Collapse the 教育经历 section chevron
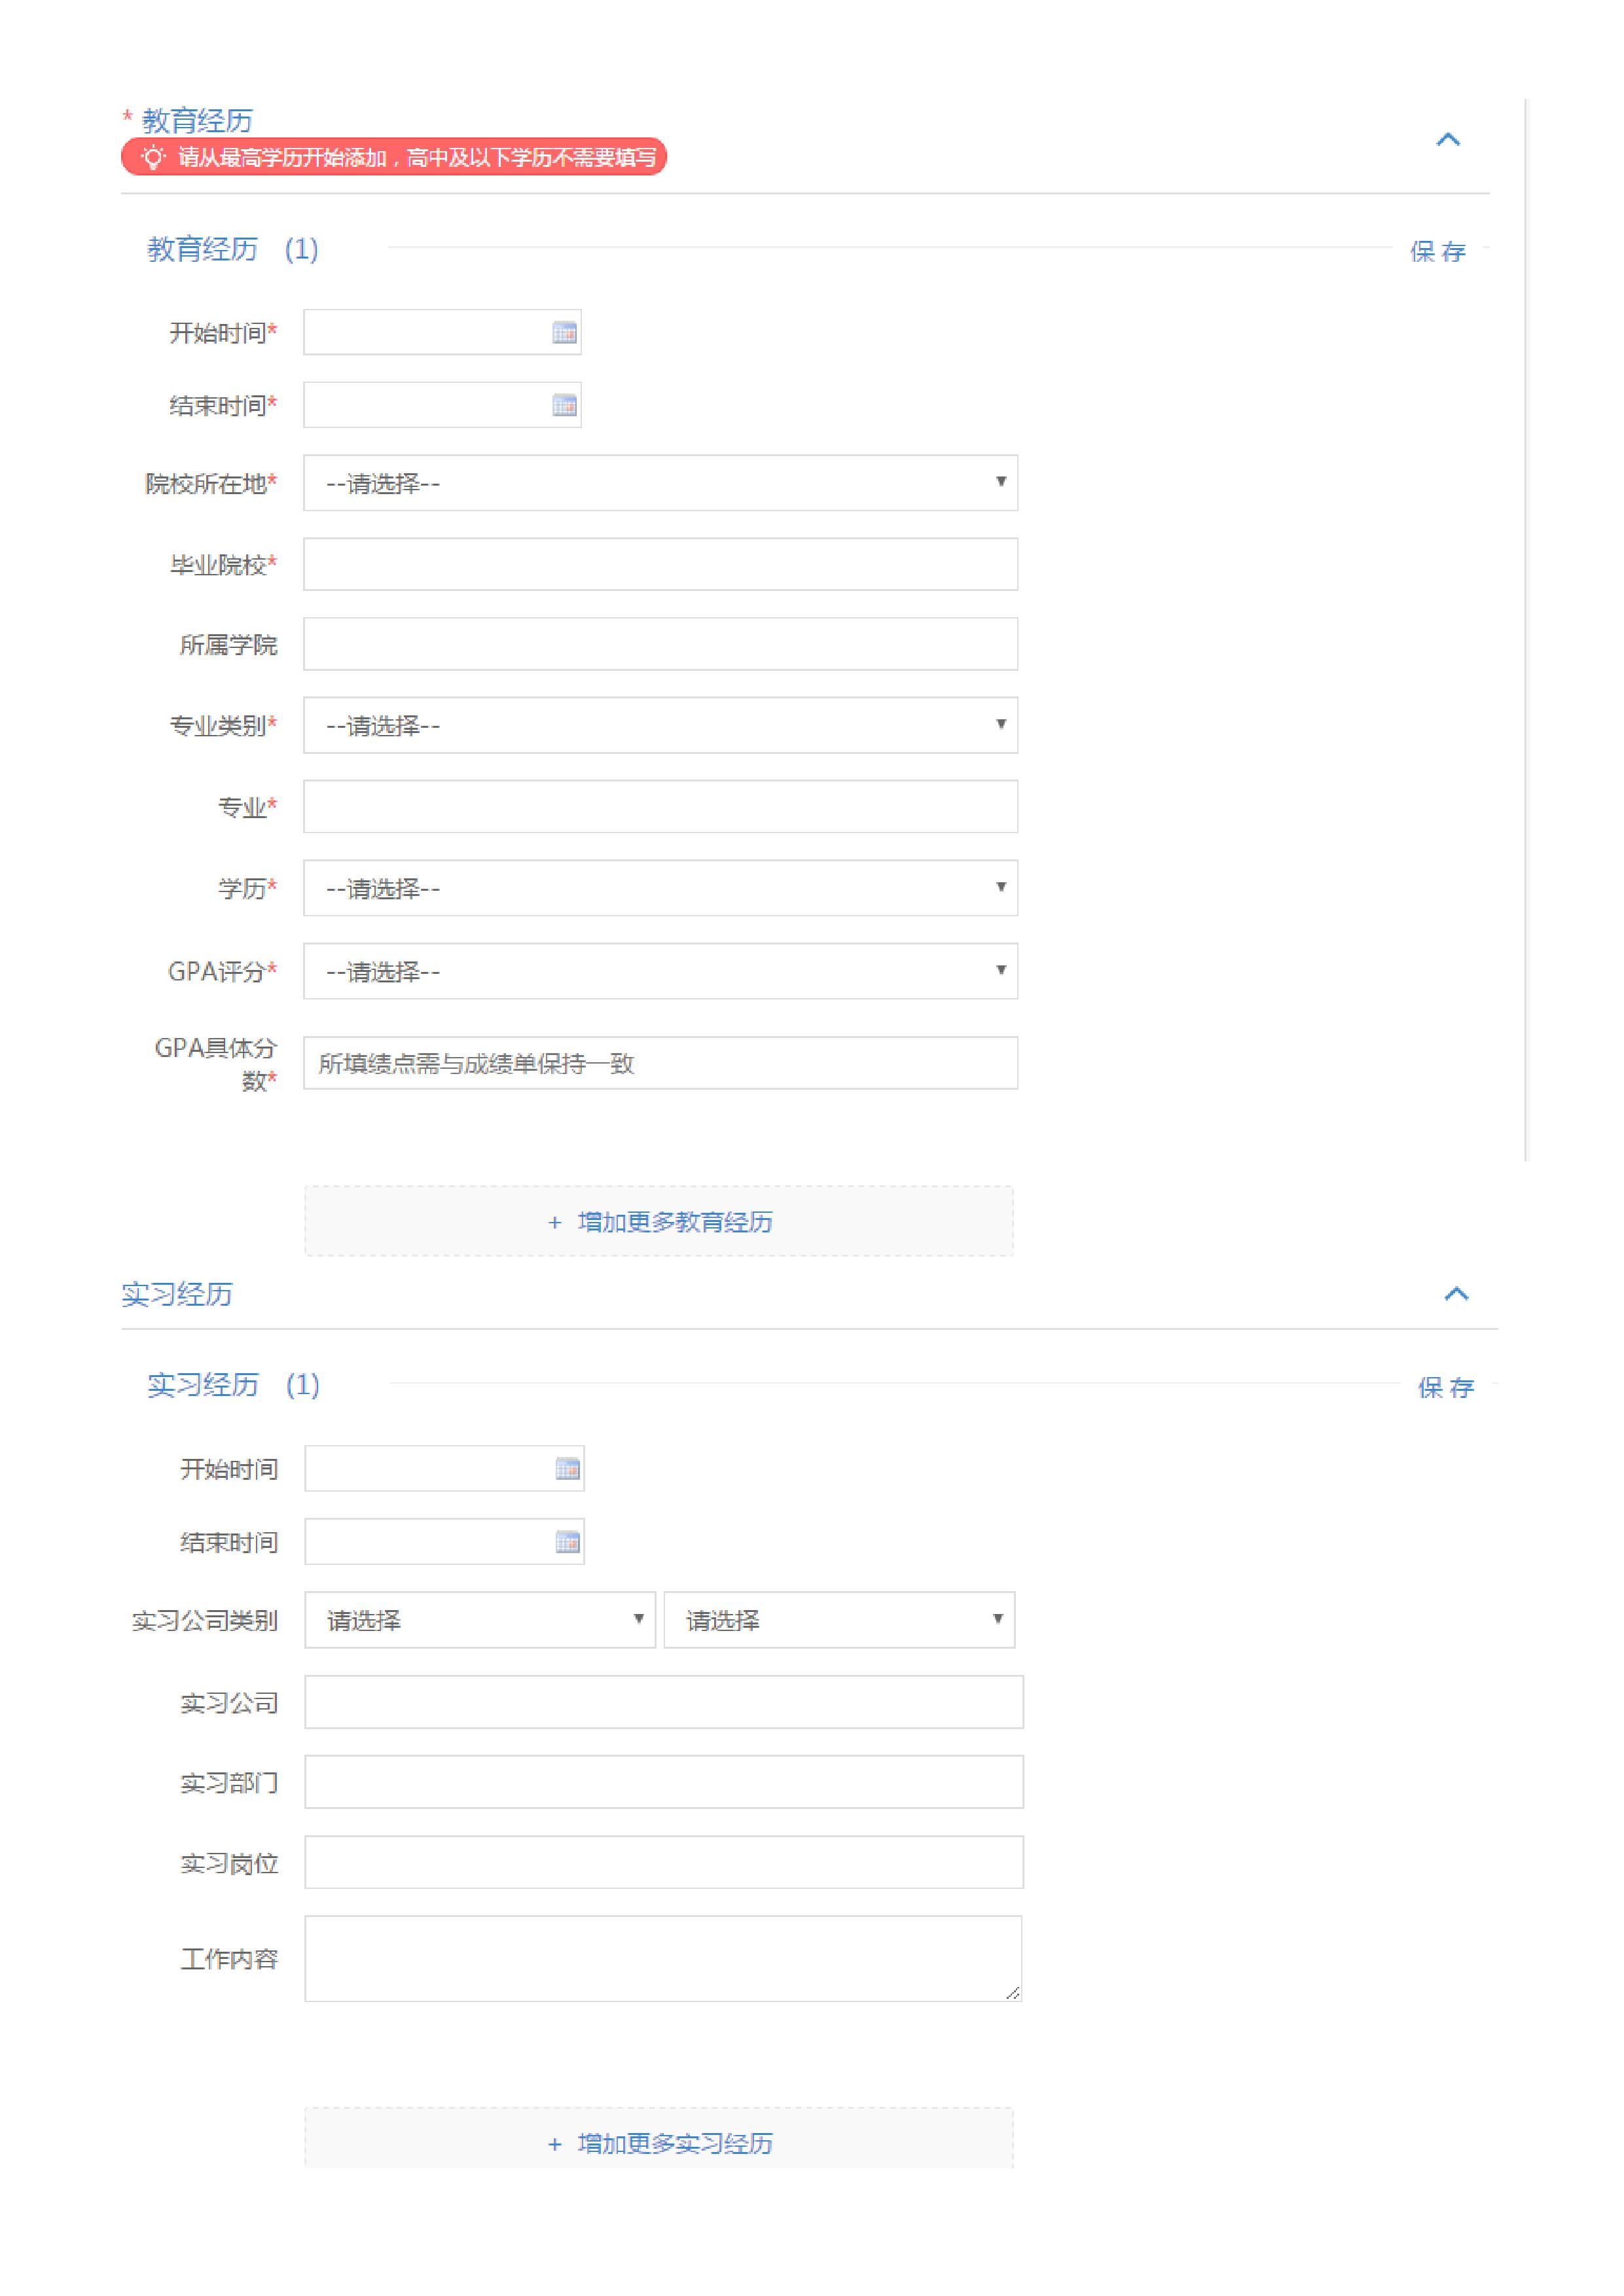 pos(1448,140)
